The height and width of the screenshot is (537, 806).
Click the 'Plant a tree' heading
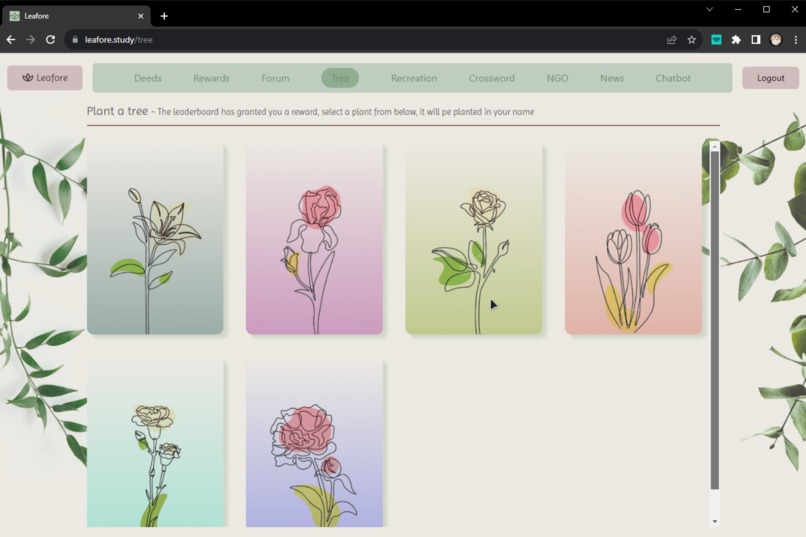point(117,111)
